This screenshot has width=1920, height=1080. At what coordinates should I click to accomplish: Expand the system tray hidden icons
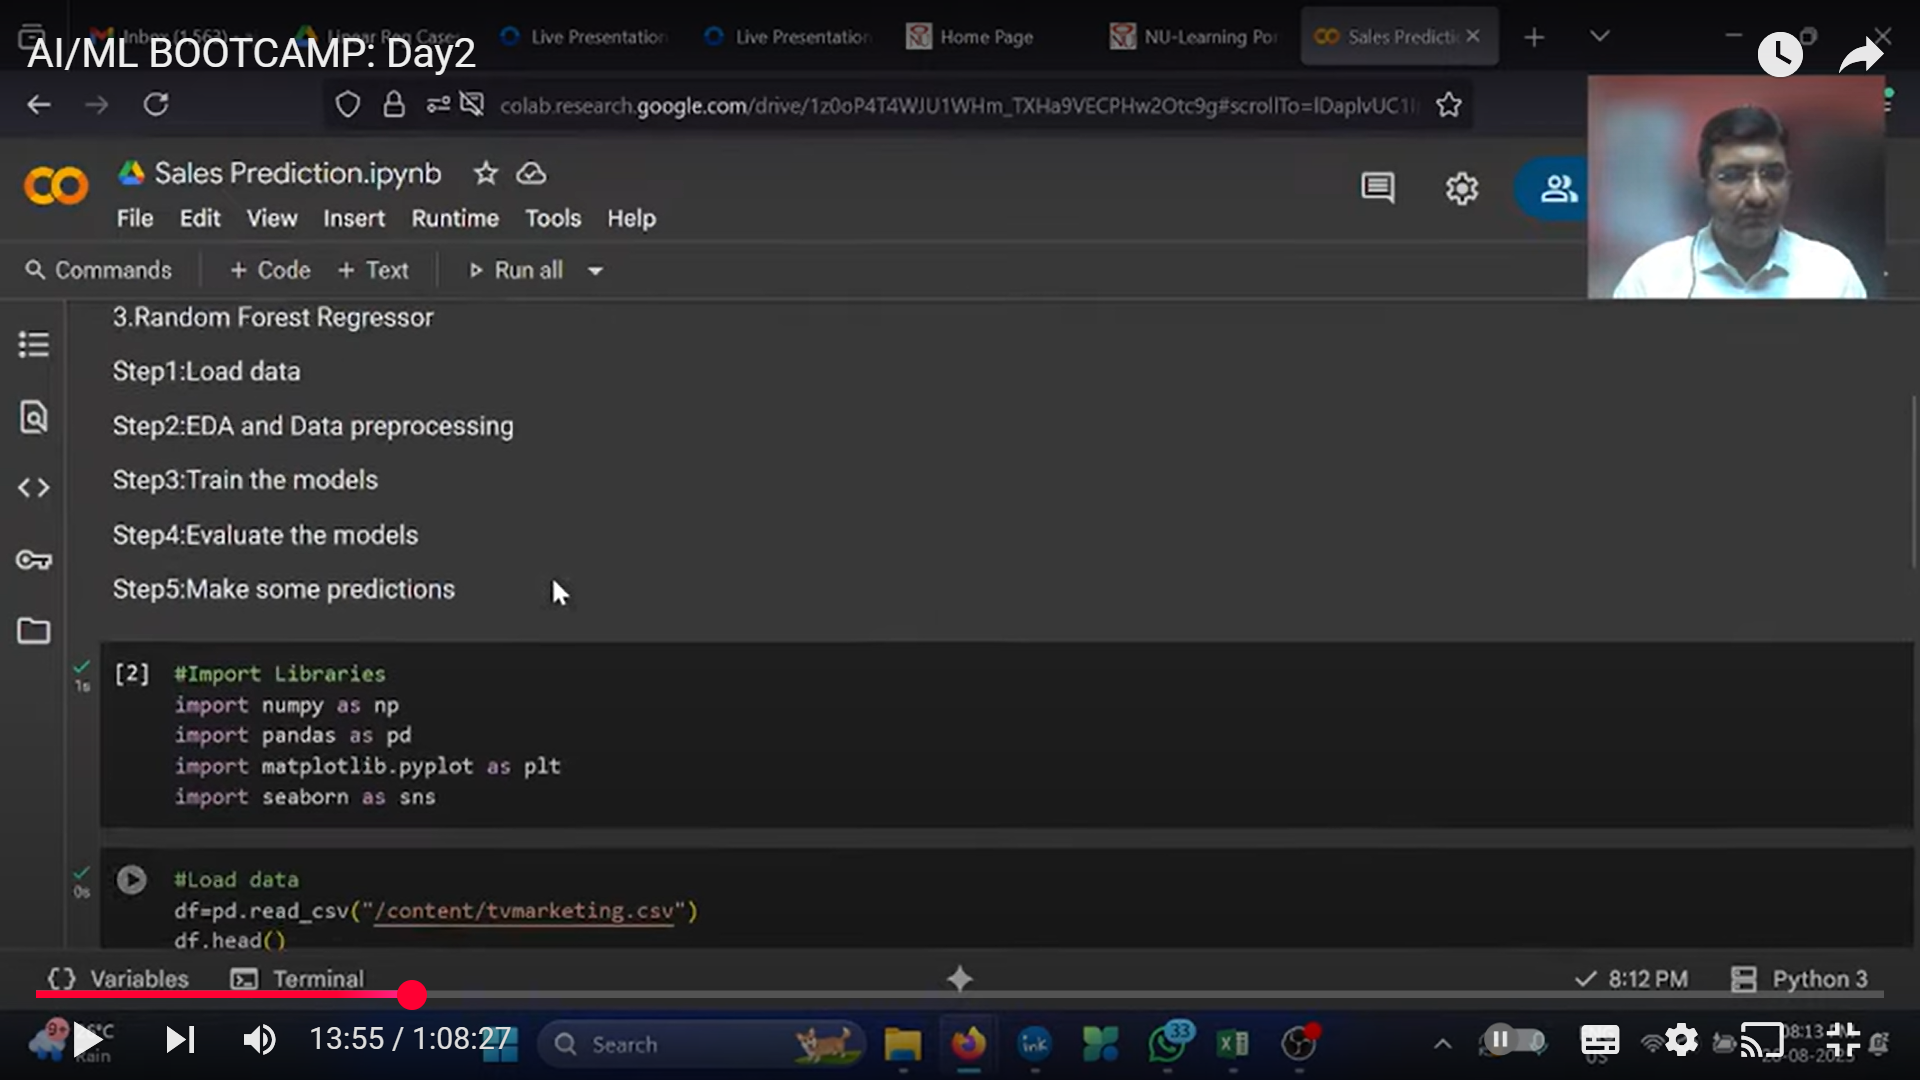pos(1442,1044)
